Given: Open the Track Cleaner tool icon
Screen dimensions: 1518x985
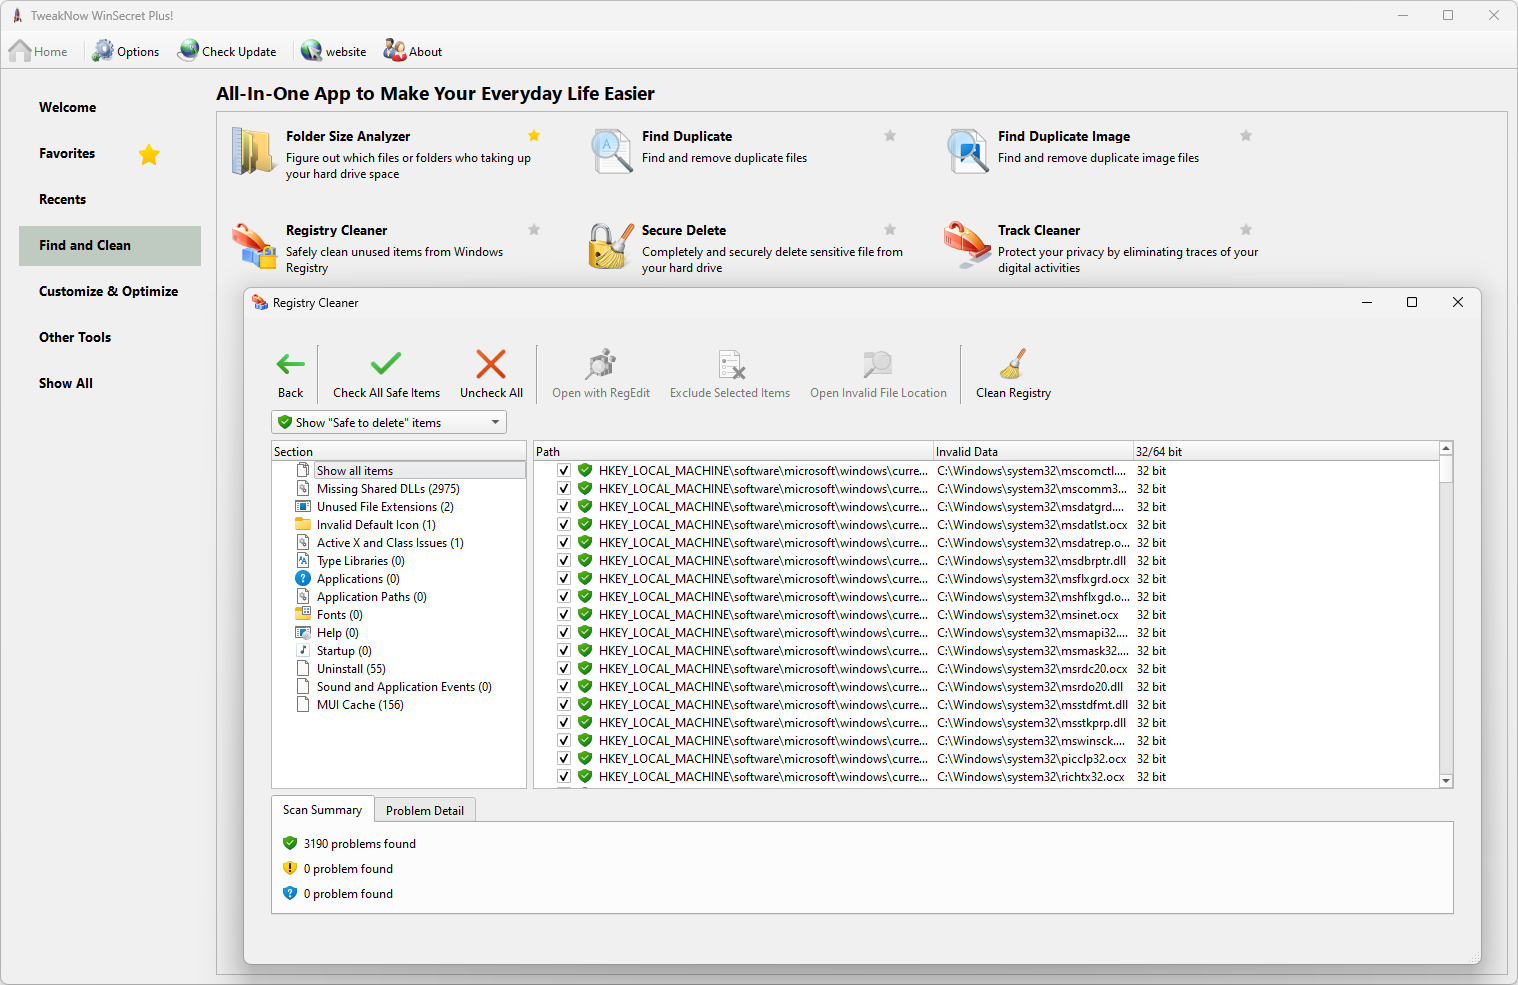Looking at the screenshot, I should click(967, 245).
